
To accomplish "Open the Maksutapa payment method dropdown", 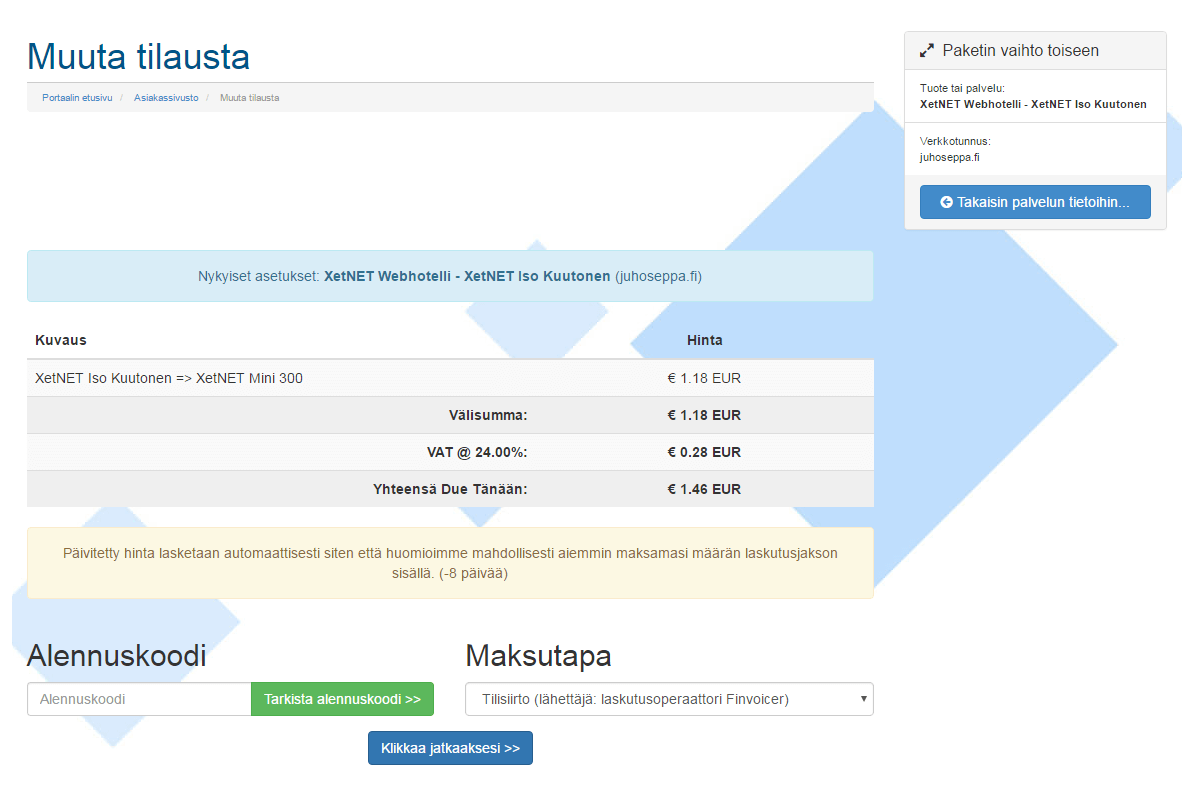I will [669, 699].
